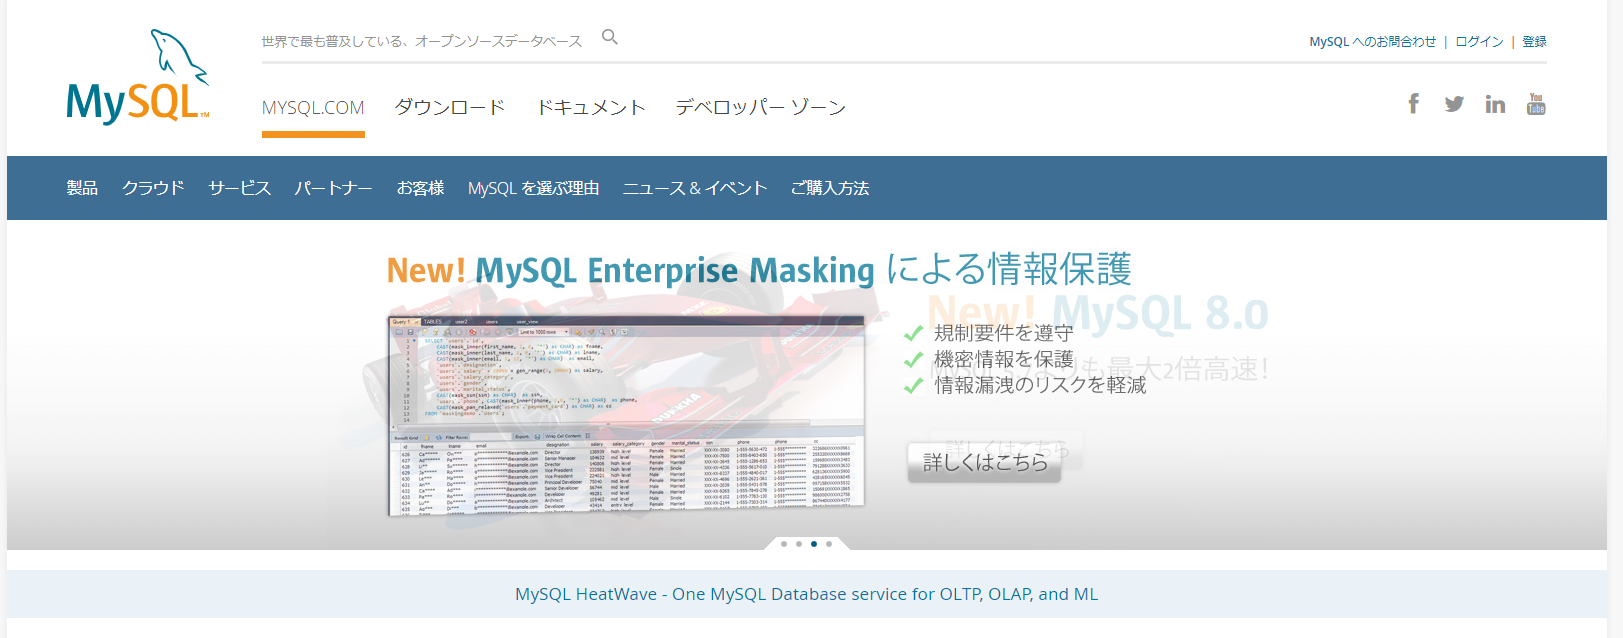Open the サービス menu
Image resolution: width=1623 pixels, height=638 pixels.
240,188
